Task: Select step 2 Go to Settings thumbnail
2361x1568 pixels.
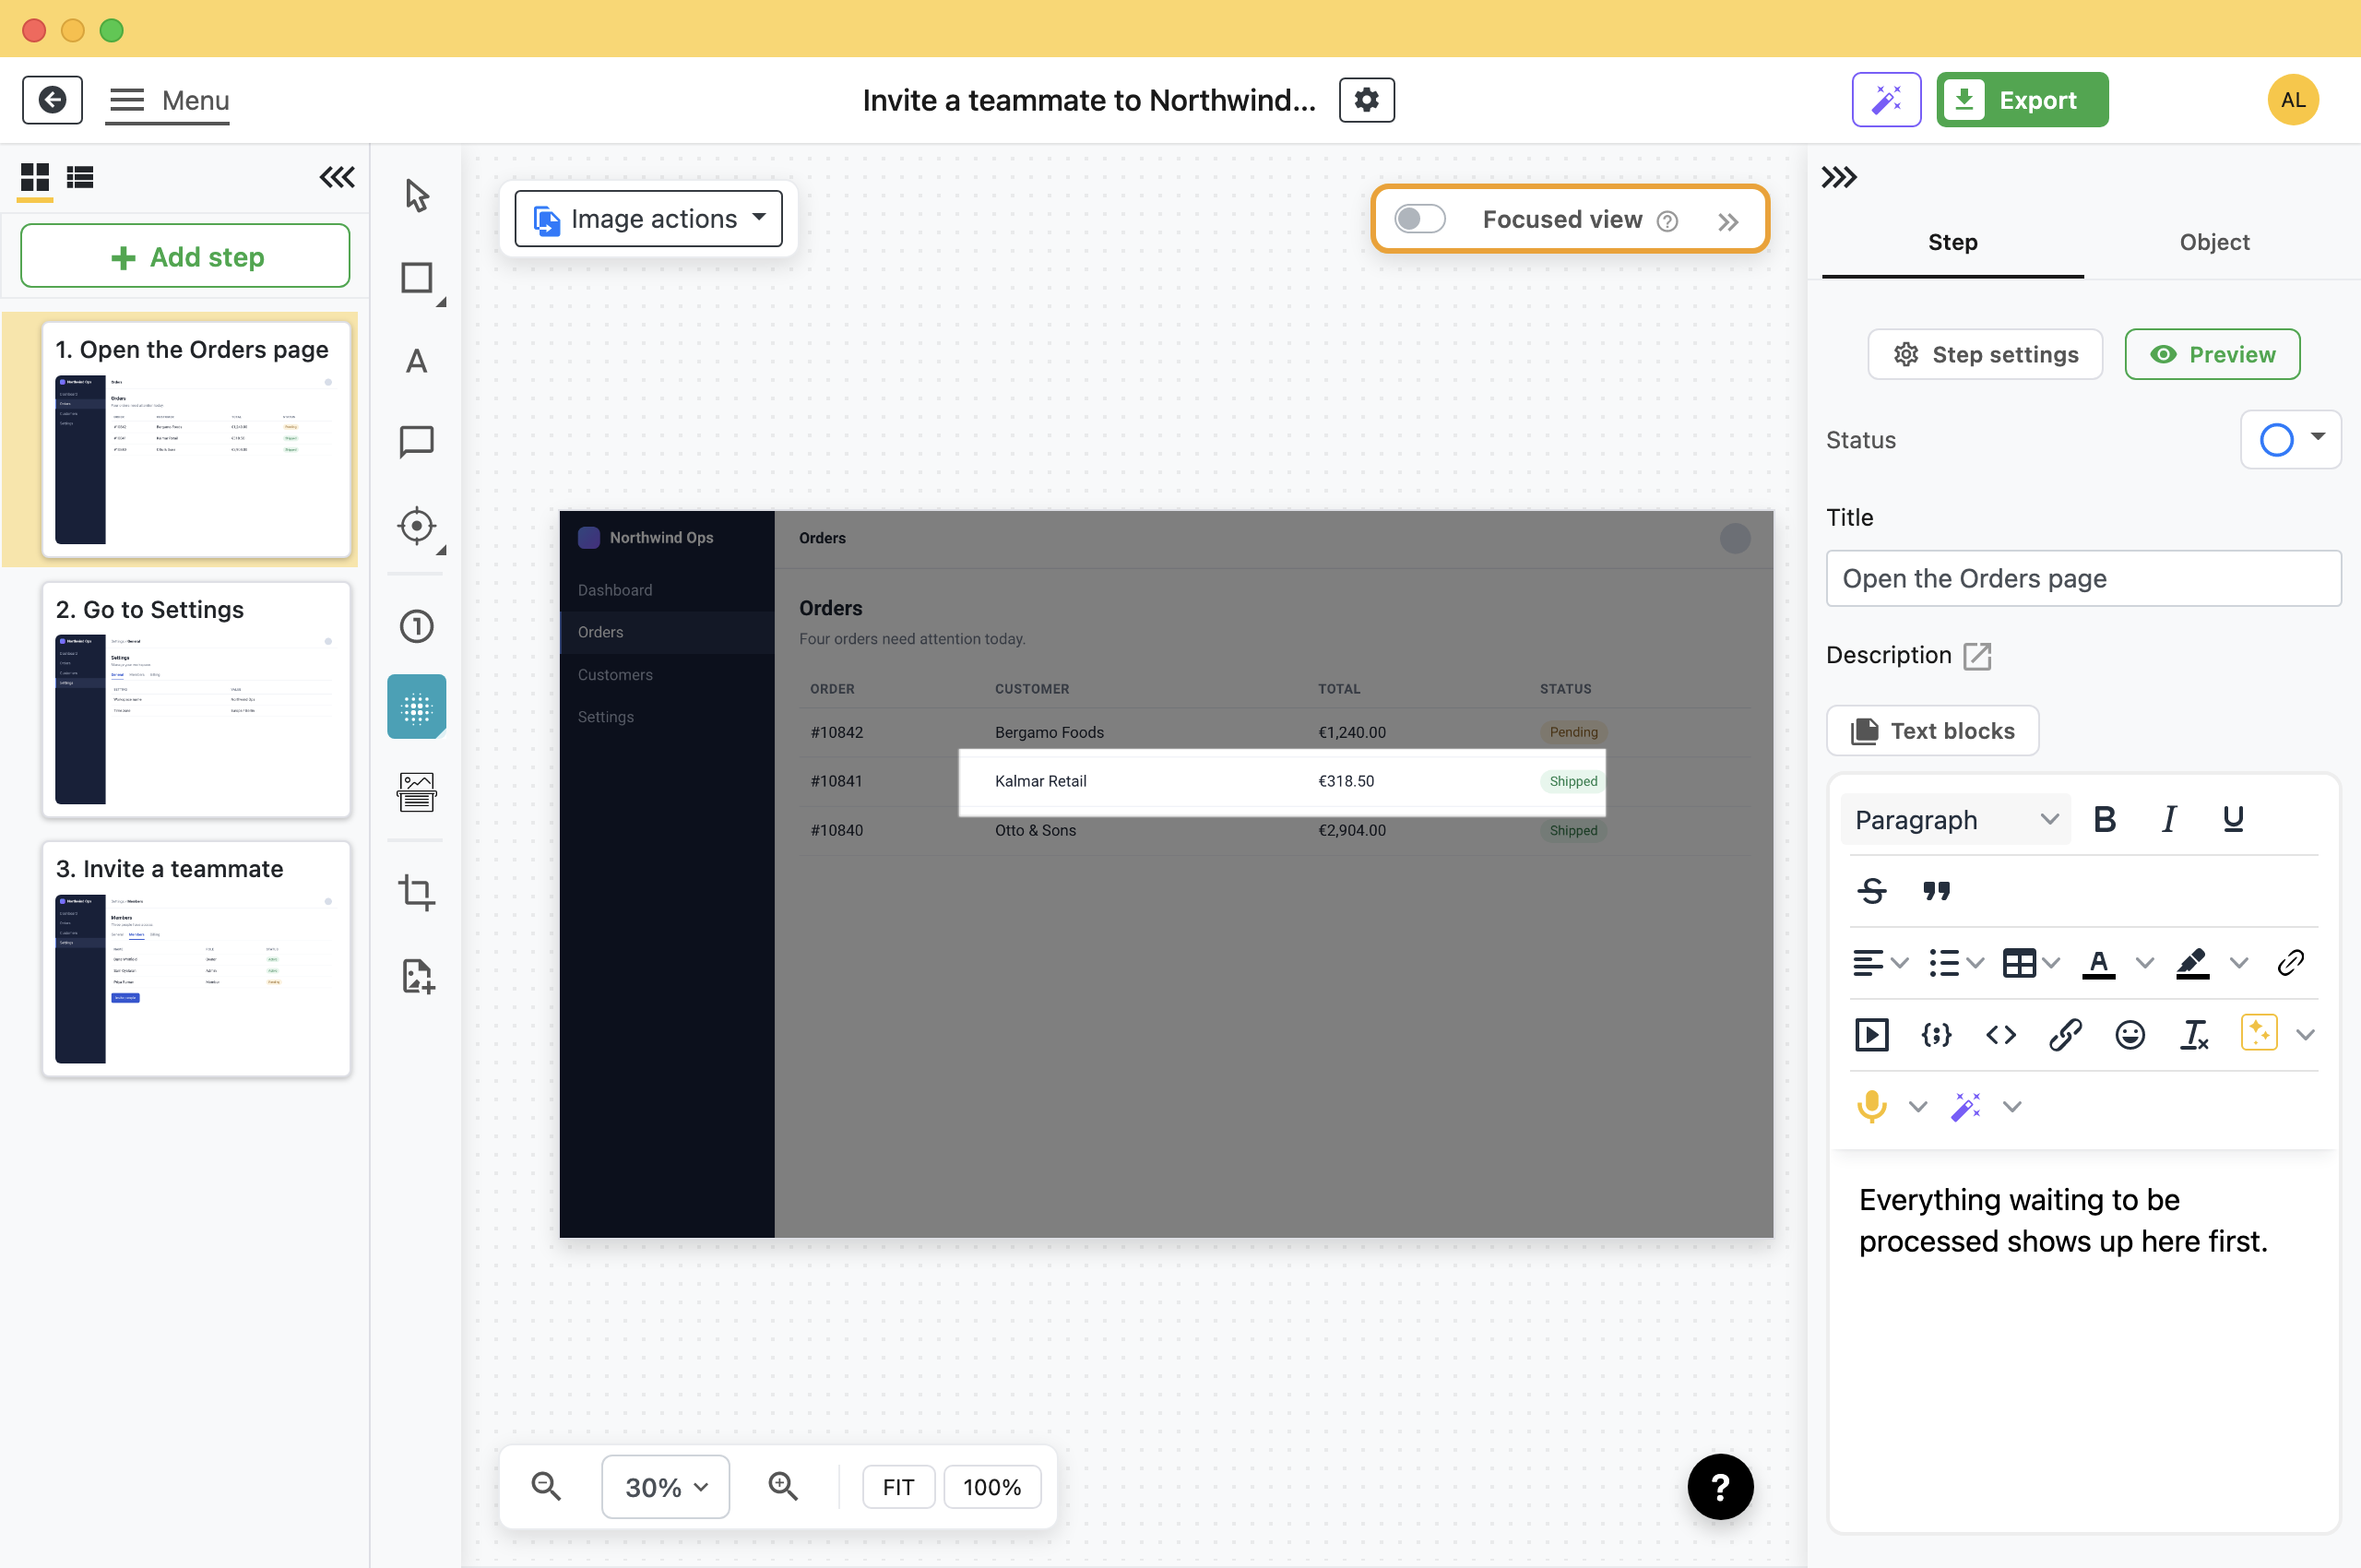Action: coord(196,700)
